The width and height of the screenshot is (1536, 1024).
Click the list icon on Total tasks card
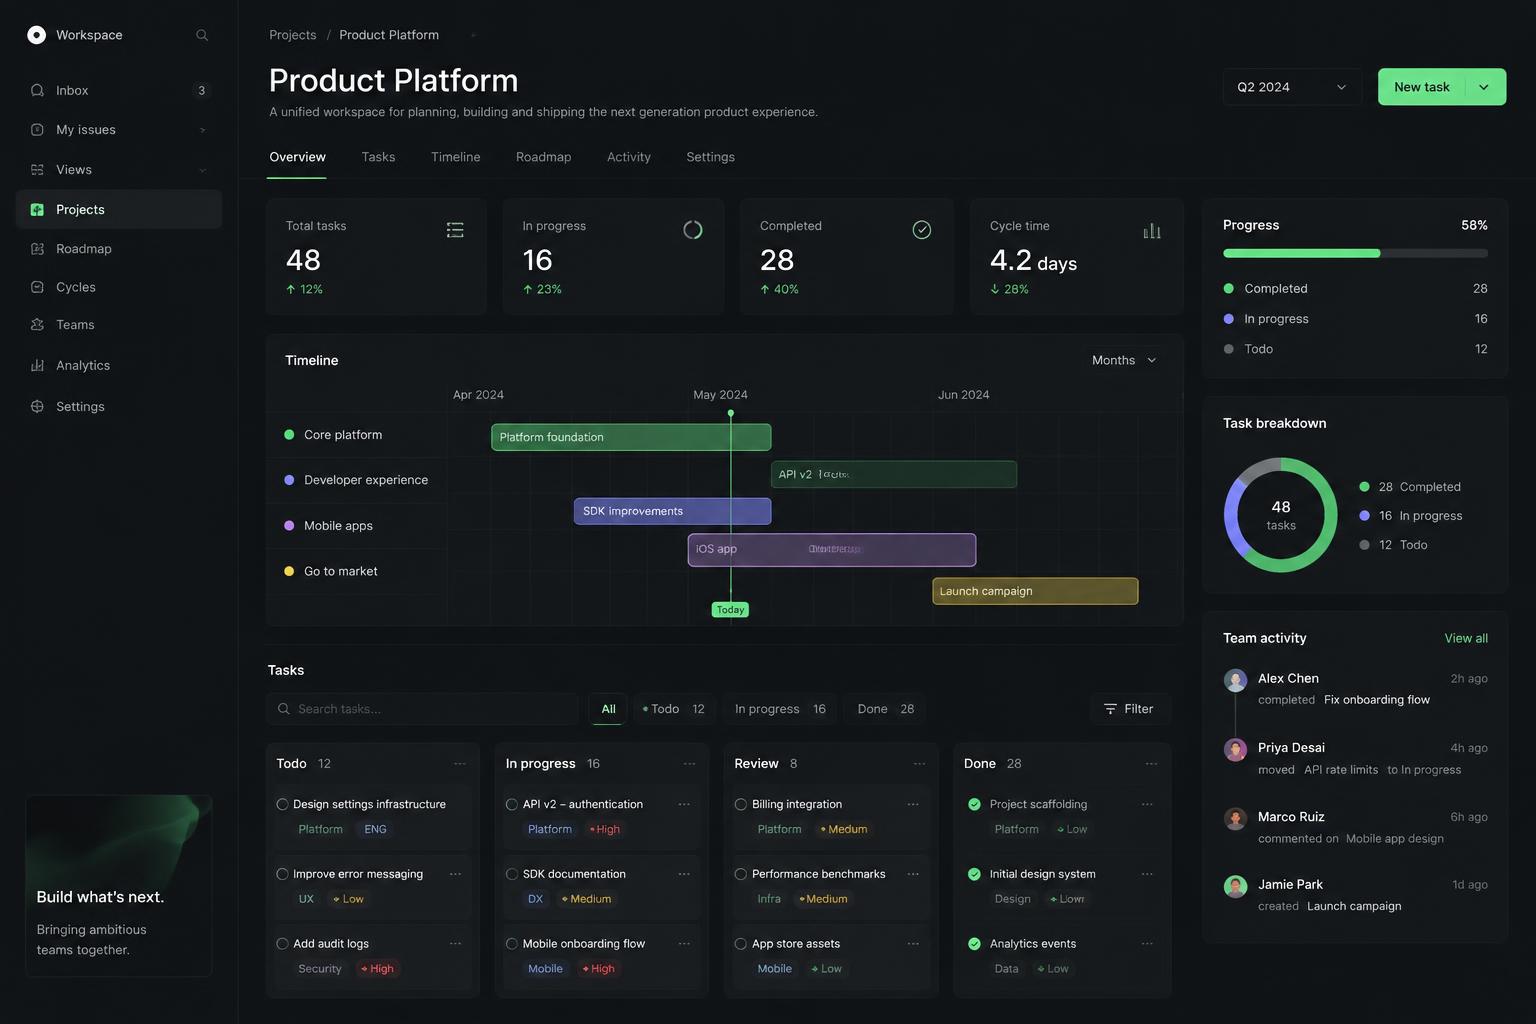(x=455, y=230)
